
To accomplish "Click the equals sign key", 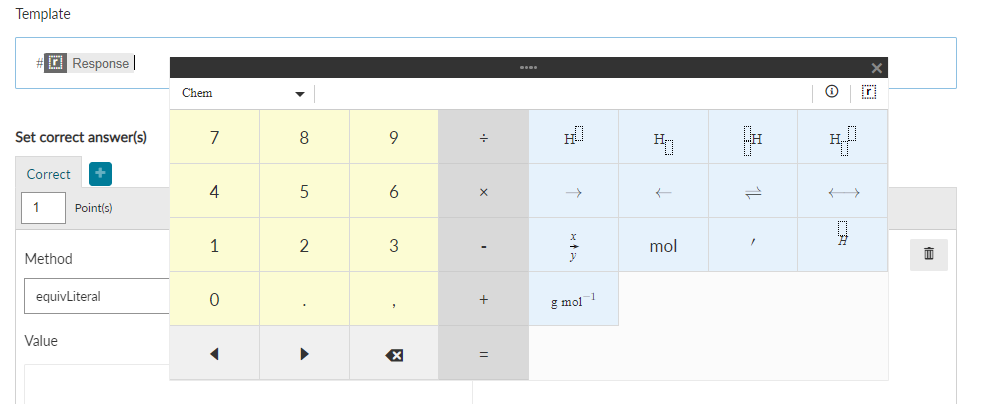I will coord(484,354).
